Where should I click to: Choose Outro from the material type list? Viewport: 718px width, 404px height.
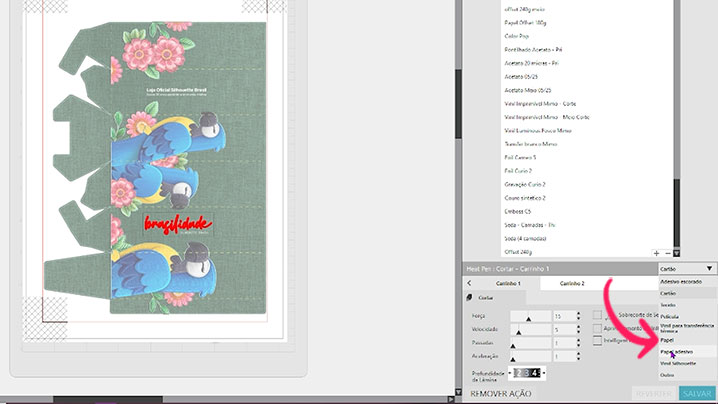686,375
